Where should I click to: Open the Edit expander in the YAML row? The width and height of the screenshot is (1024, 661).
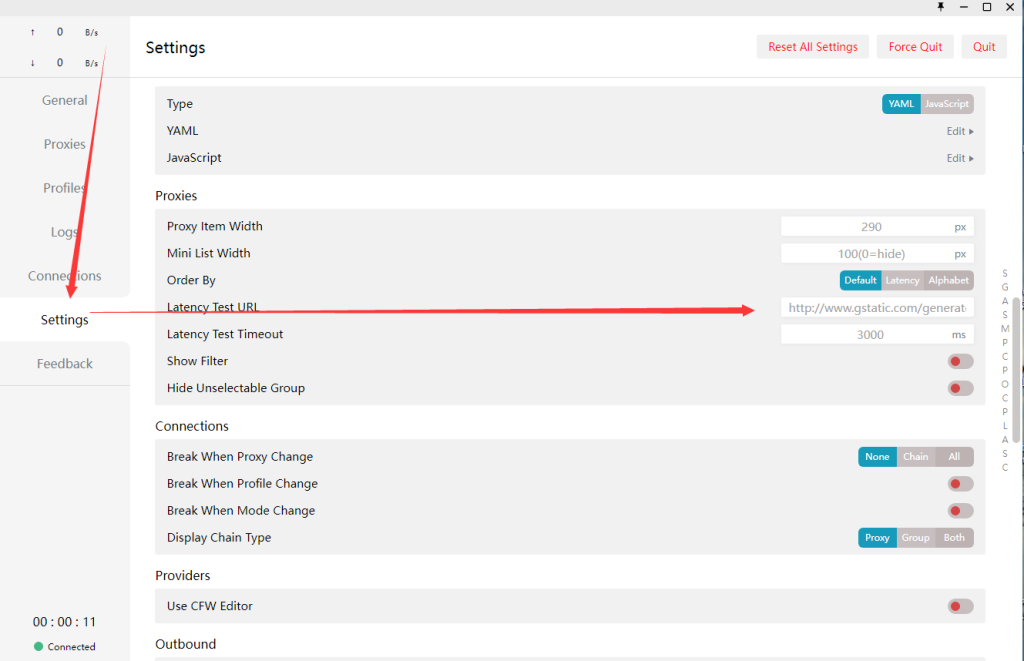click(960, 131)
